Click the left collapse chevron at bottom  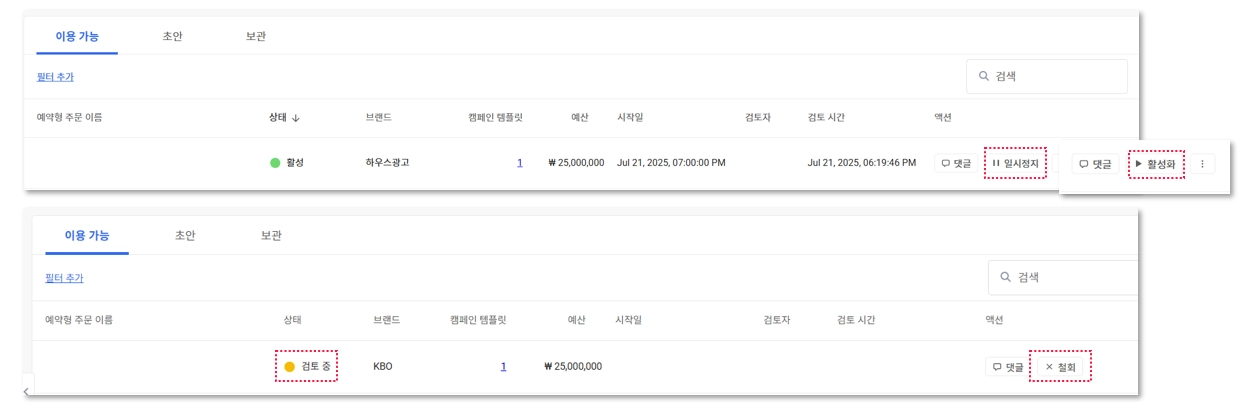[26, 391]
